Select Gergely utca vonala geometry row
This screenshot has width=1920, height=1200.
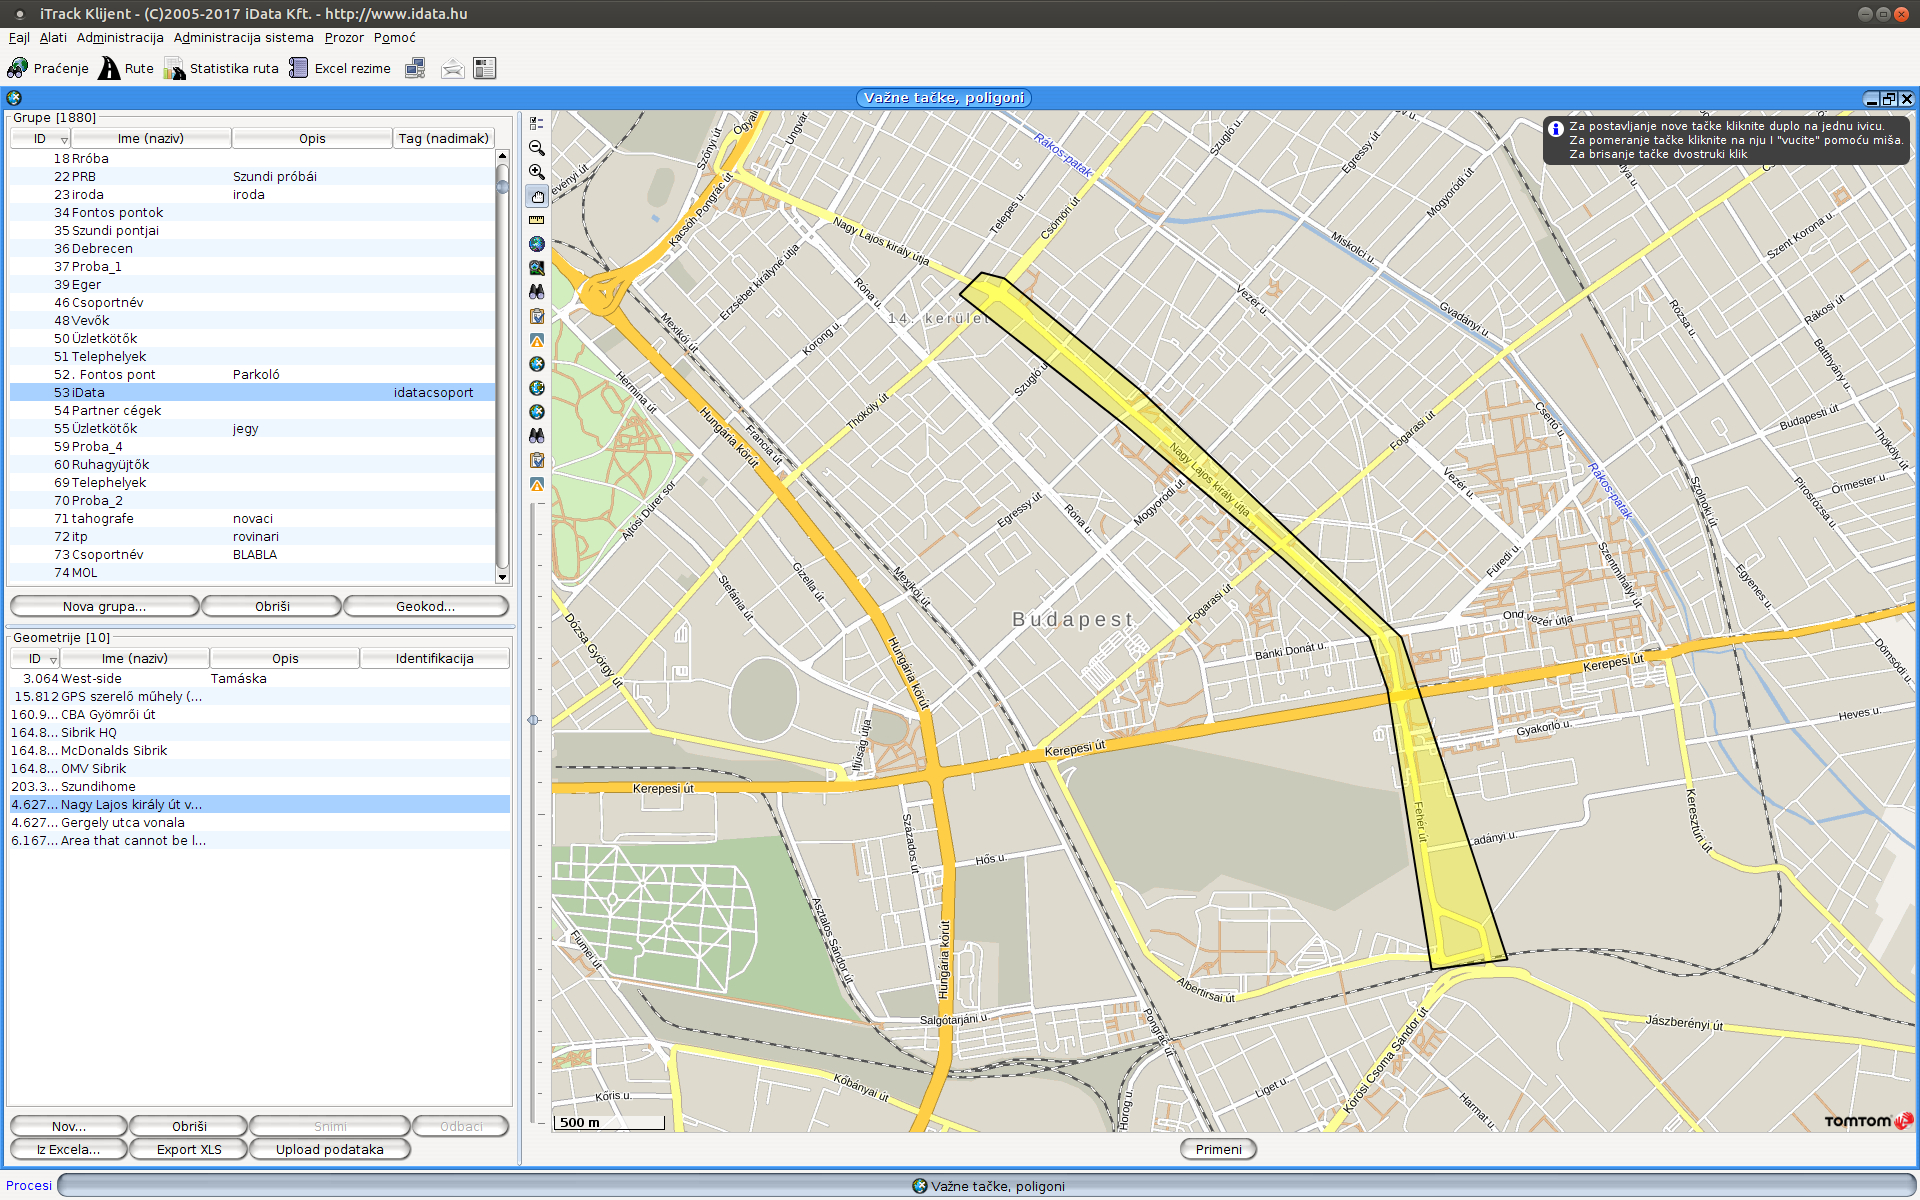pyautogui.click(x=122, y=823)
